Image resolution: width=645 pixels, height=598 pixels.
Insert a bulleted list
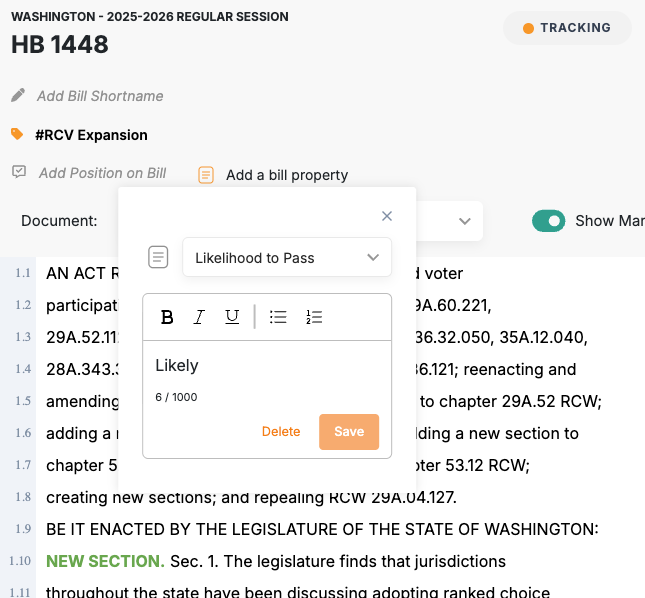(x=279, y=317)
